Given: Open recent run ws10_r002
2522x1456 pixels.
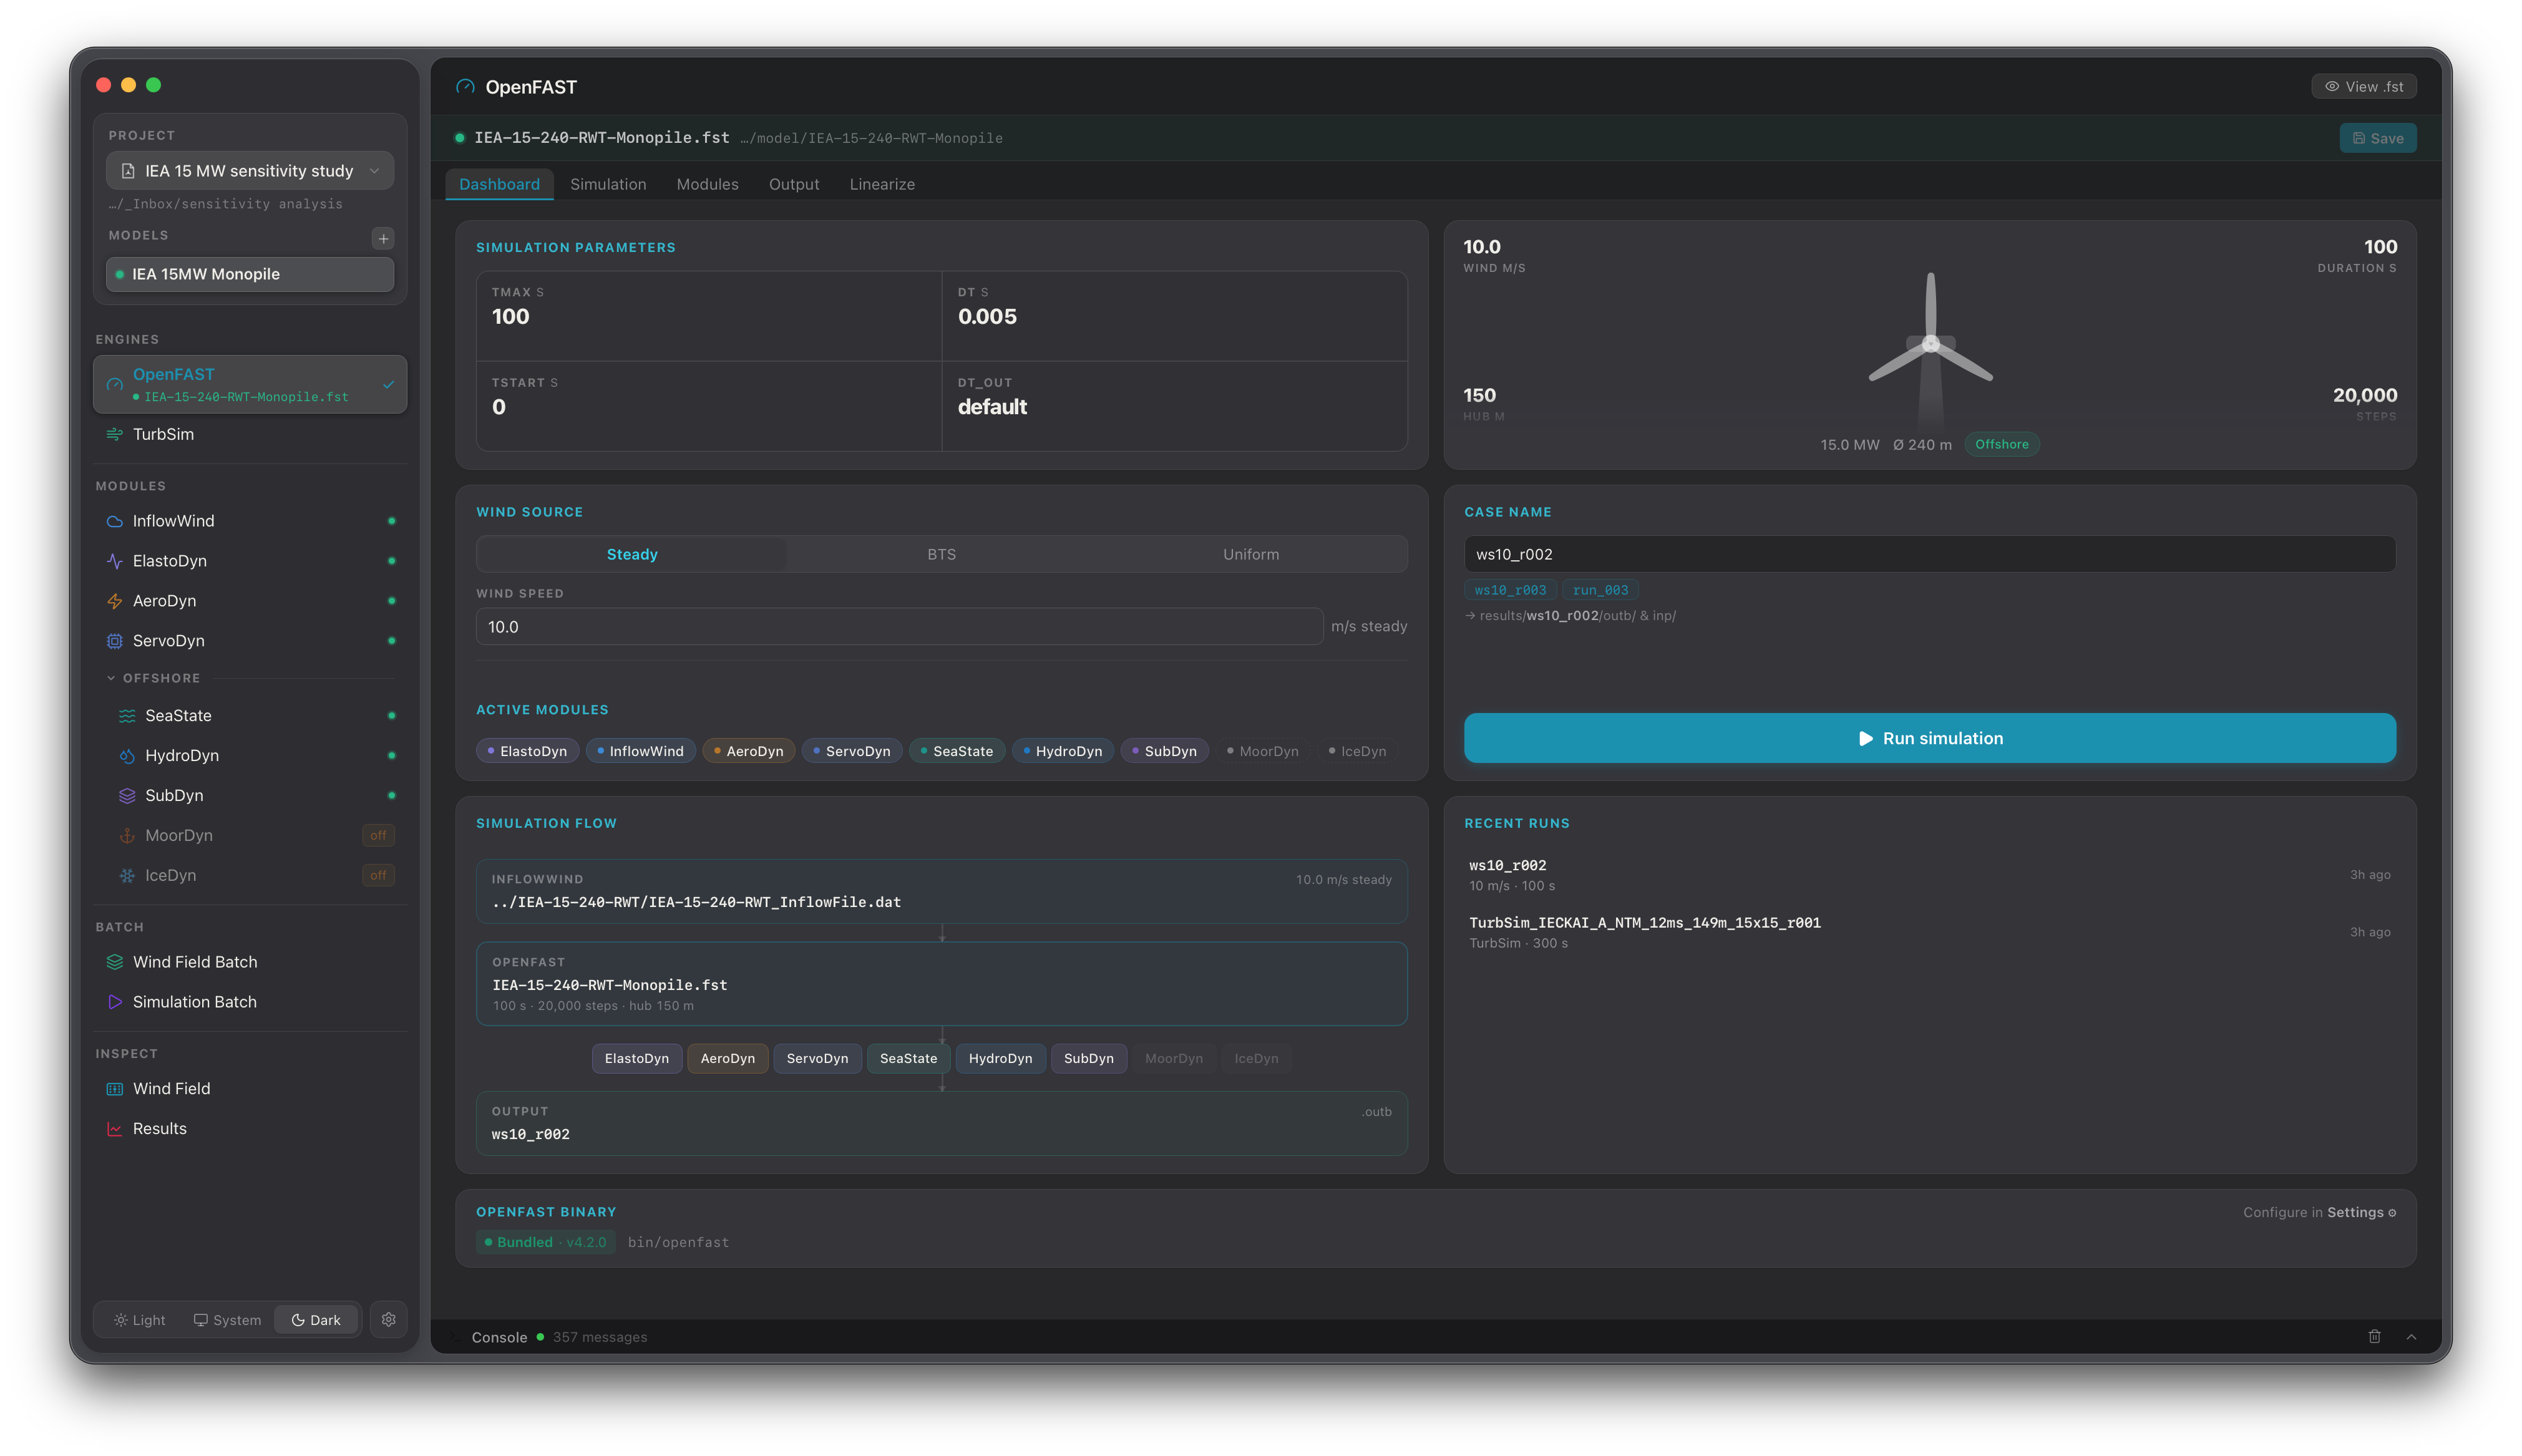Looking at the screenshot, I should [1929, 875].
